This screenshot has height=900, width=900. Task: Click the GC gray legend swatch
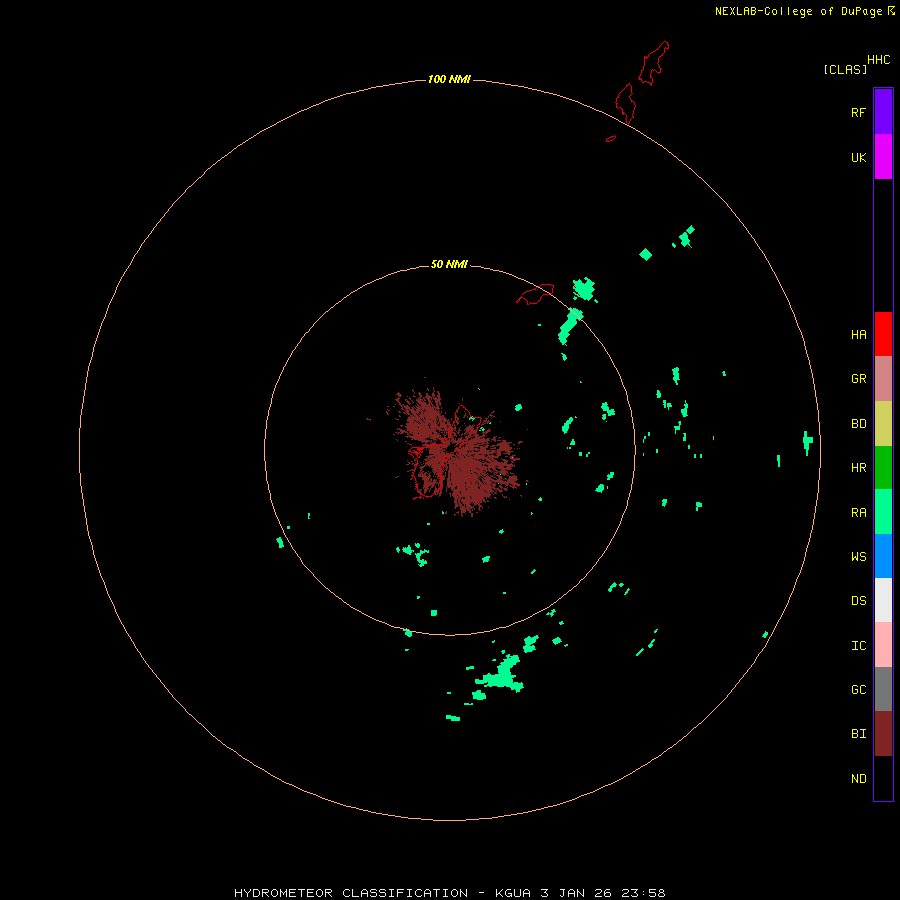point(883,689)
